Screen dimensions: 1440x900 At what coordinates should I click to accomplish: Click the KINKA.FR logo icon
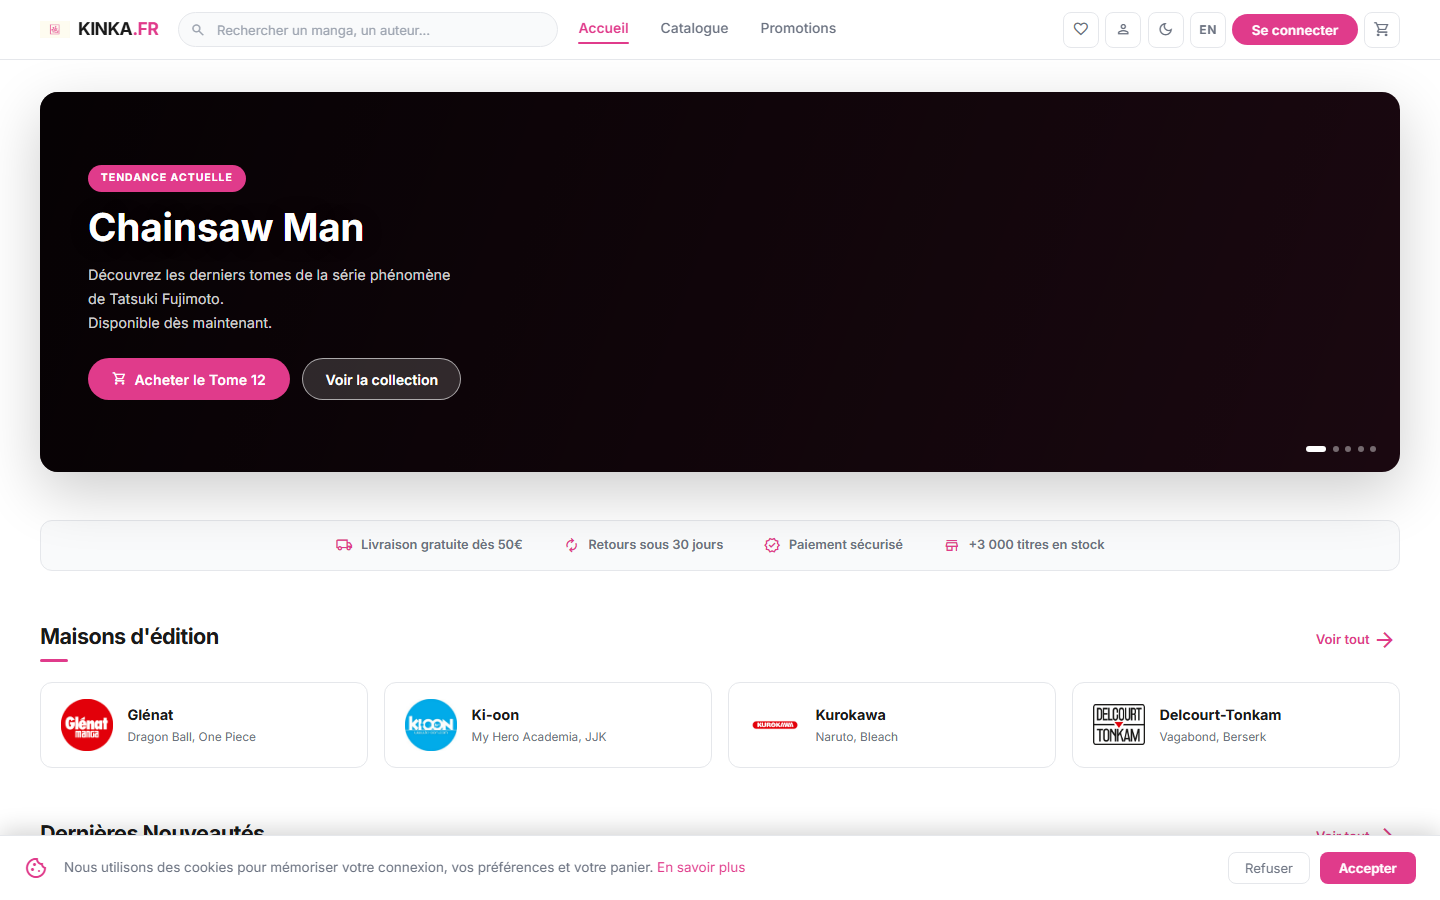click(x=55, y=30)
